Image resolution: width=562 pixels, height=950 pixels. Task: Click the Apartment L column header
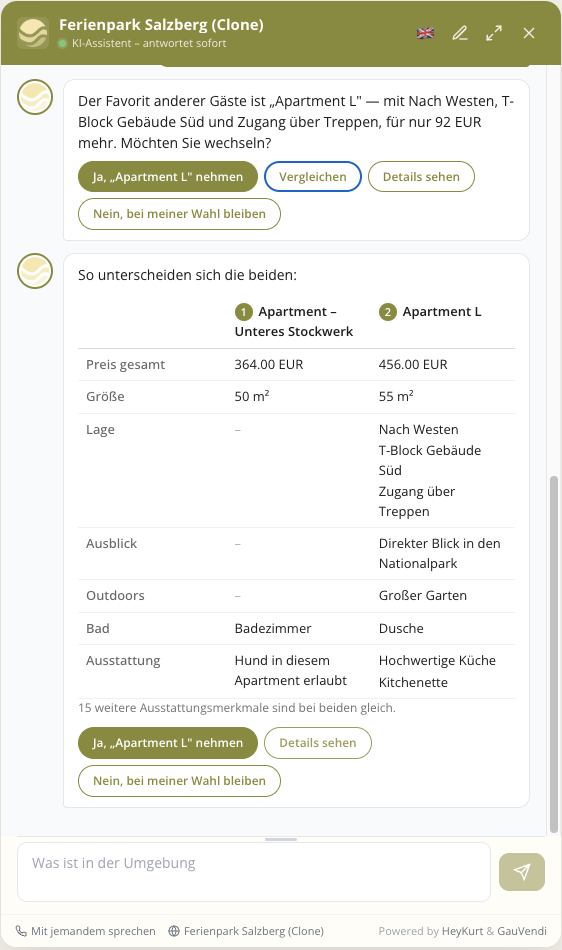click(430, 312)
